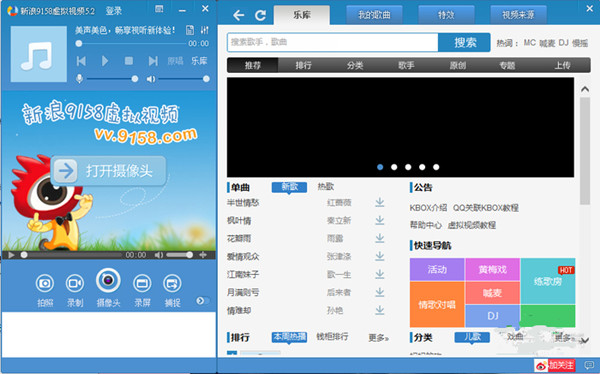Select the first banner carousel dot
600x374 pixels.
[x=380, y=167]
